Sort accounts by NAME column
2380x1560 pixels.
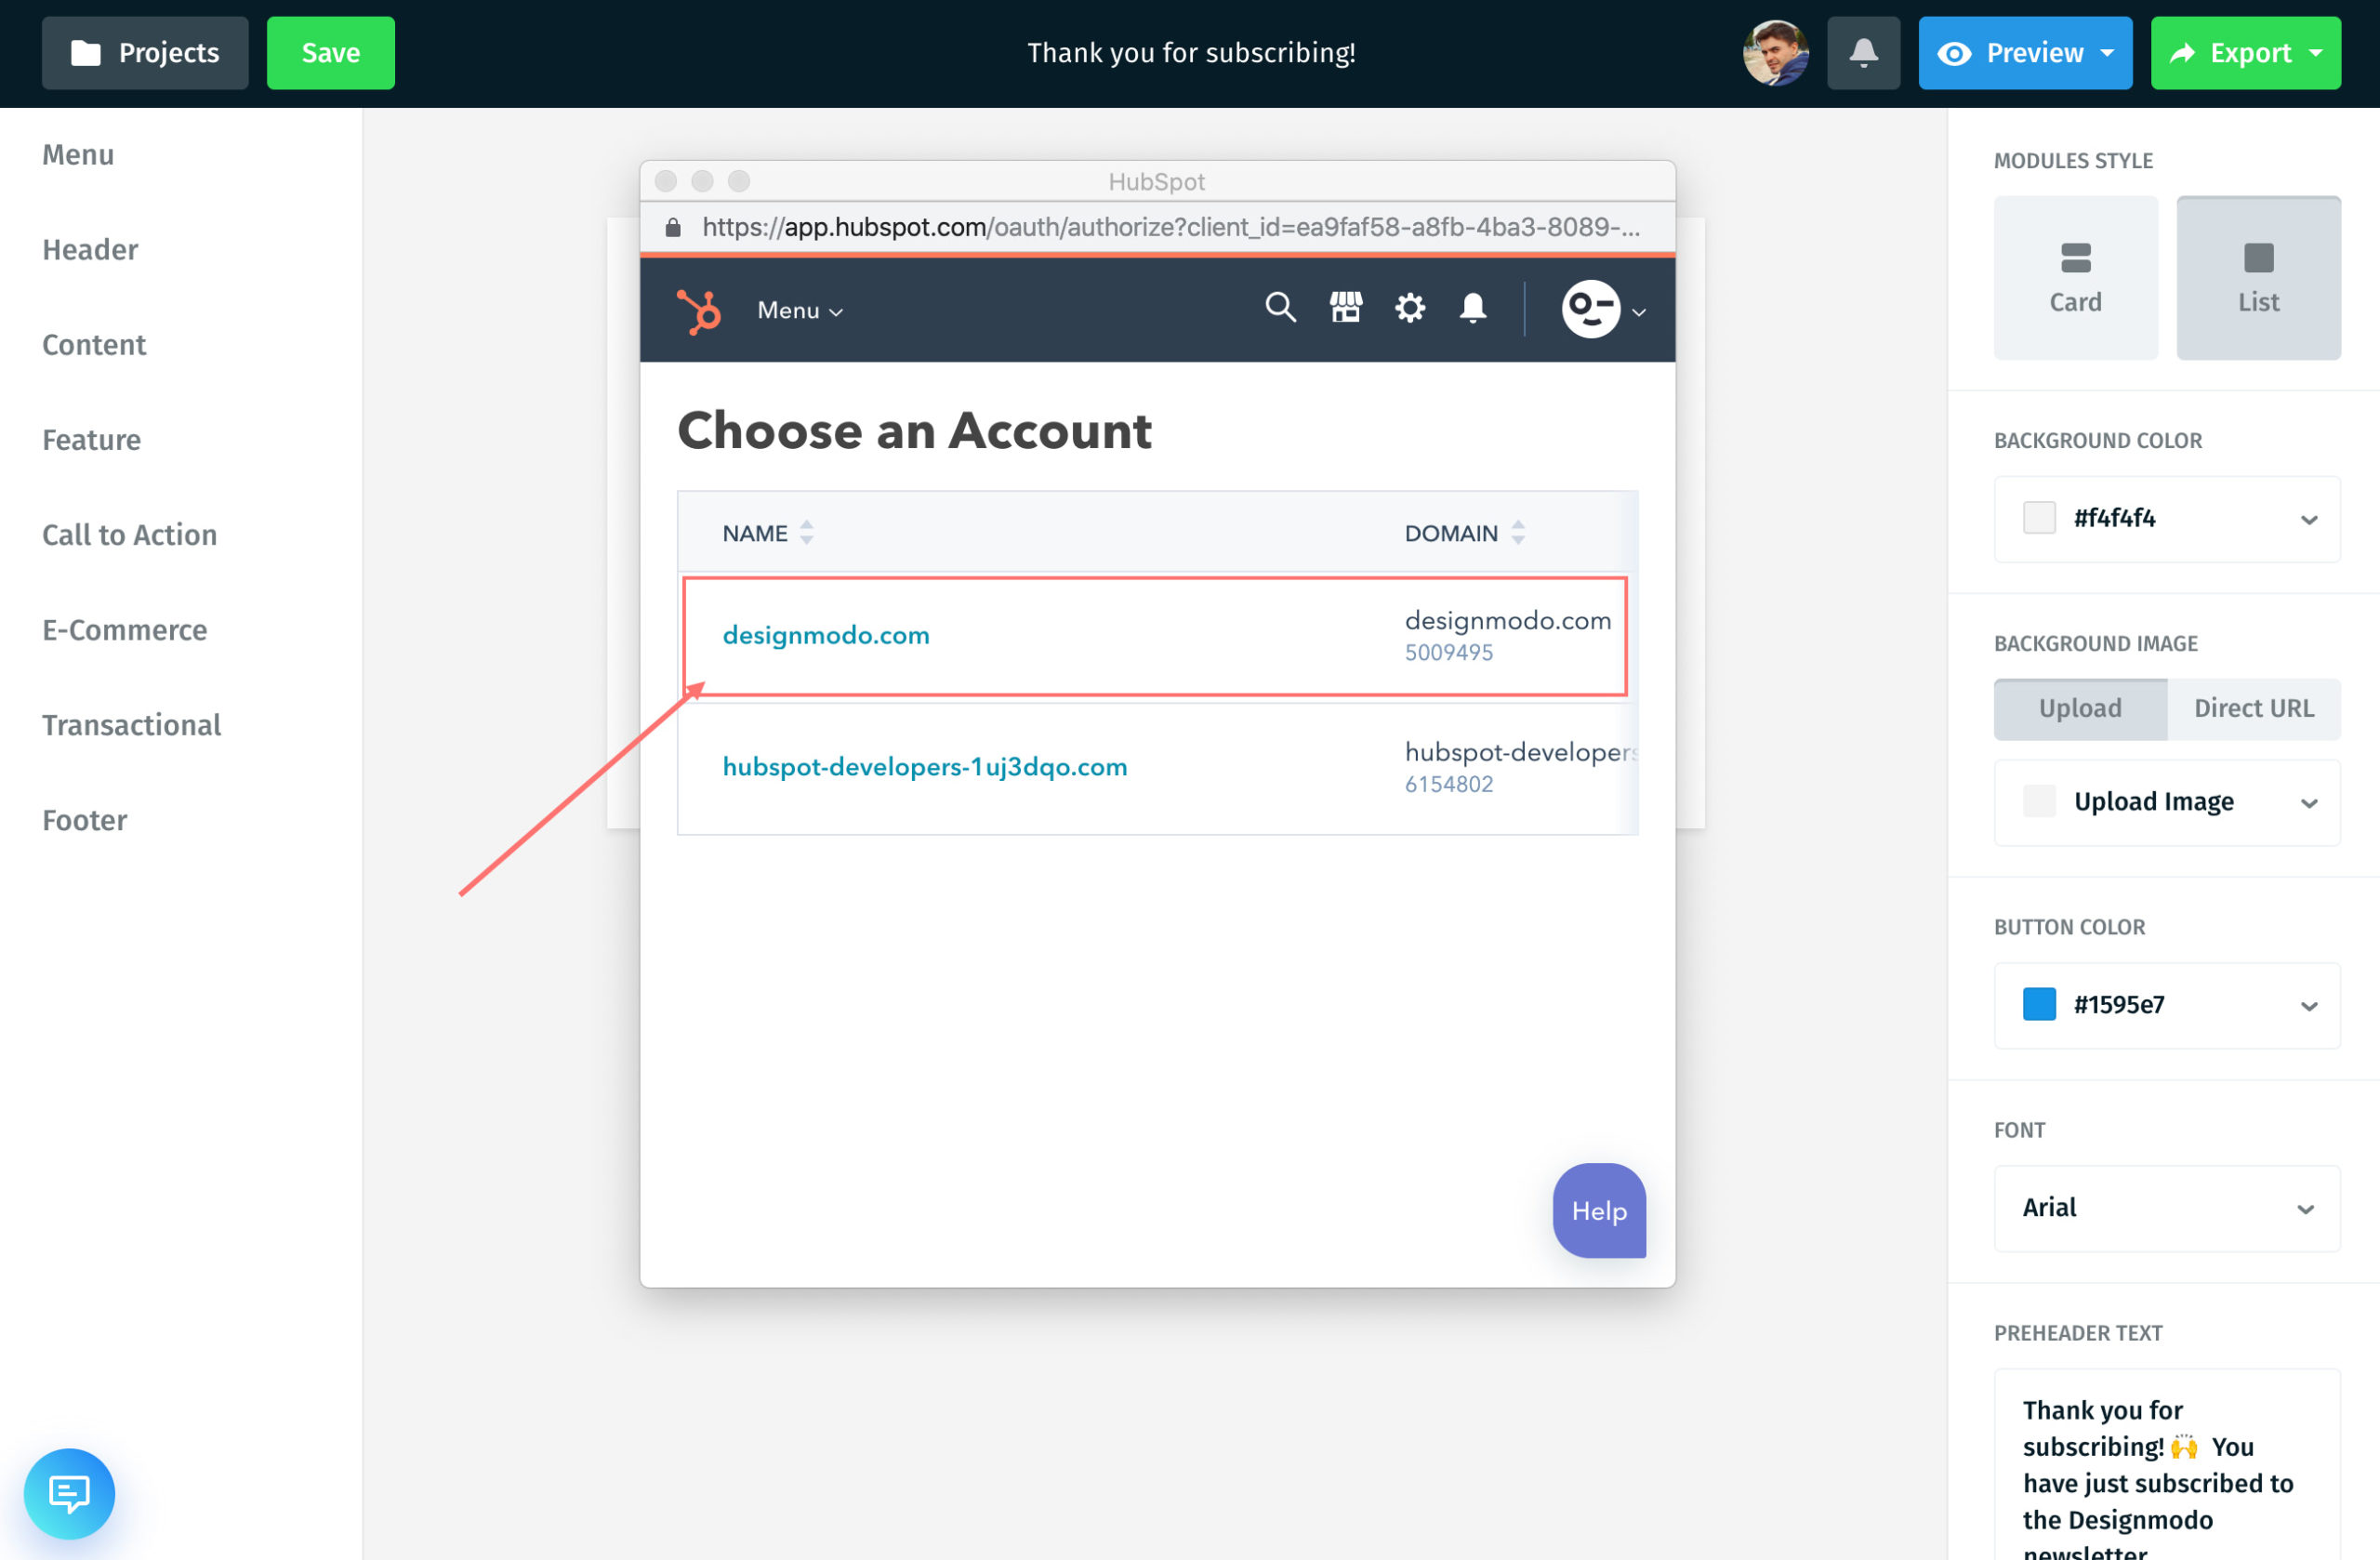(x=767, y=533)
